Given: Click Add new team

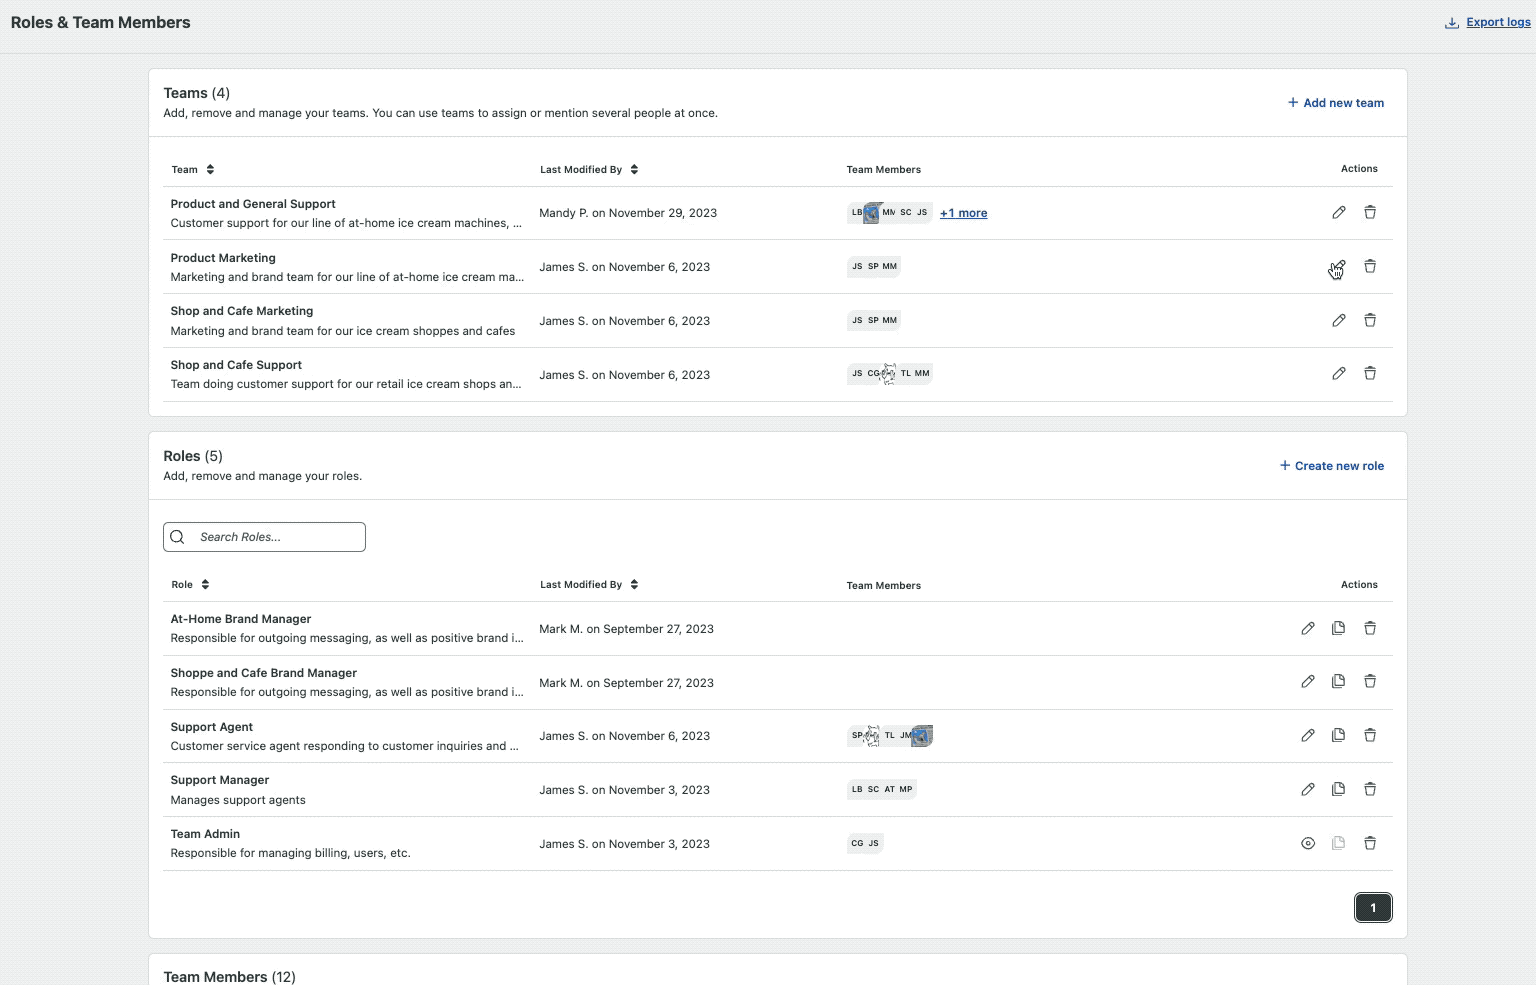Looking at the screenshot, I should point(1335,103).
